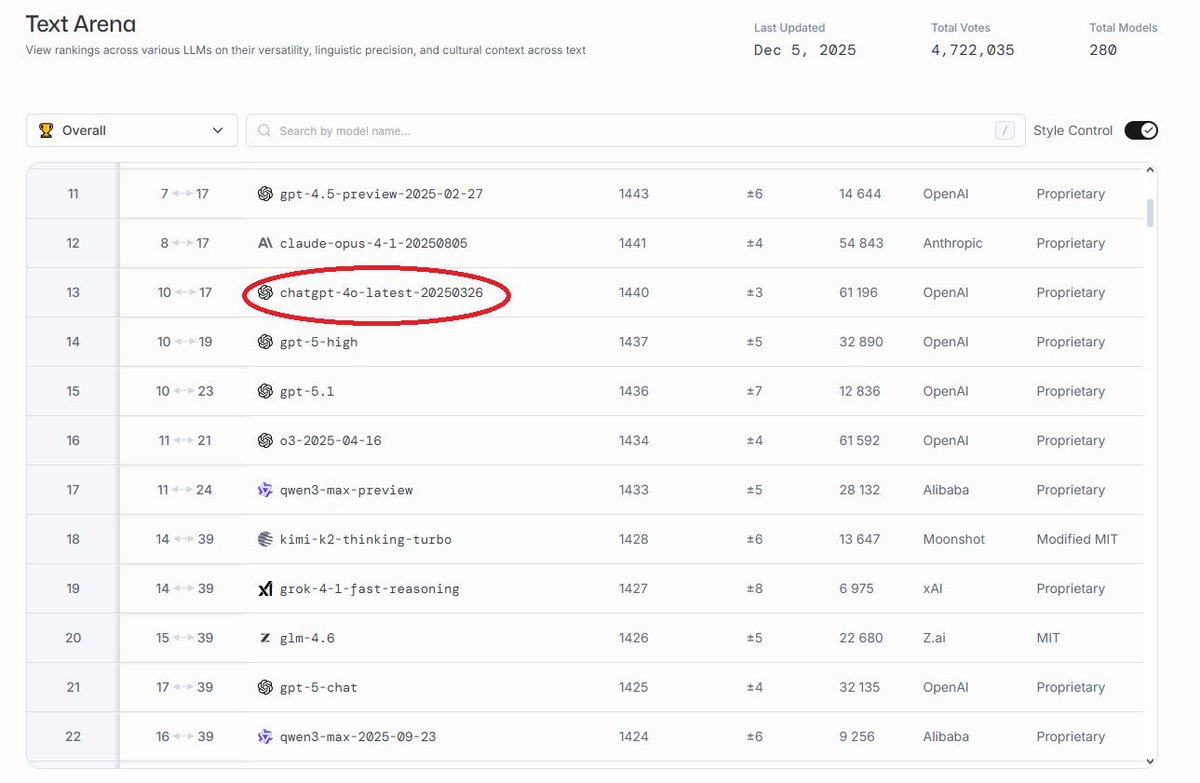1200x783 pixels.
Task: Click the Moonshot organization cell
Action: point(954,539)
